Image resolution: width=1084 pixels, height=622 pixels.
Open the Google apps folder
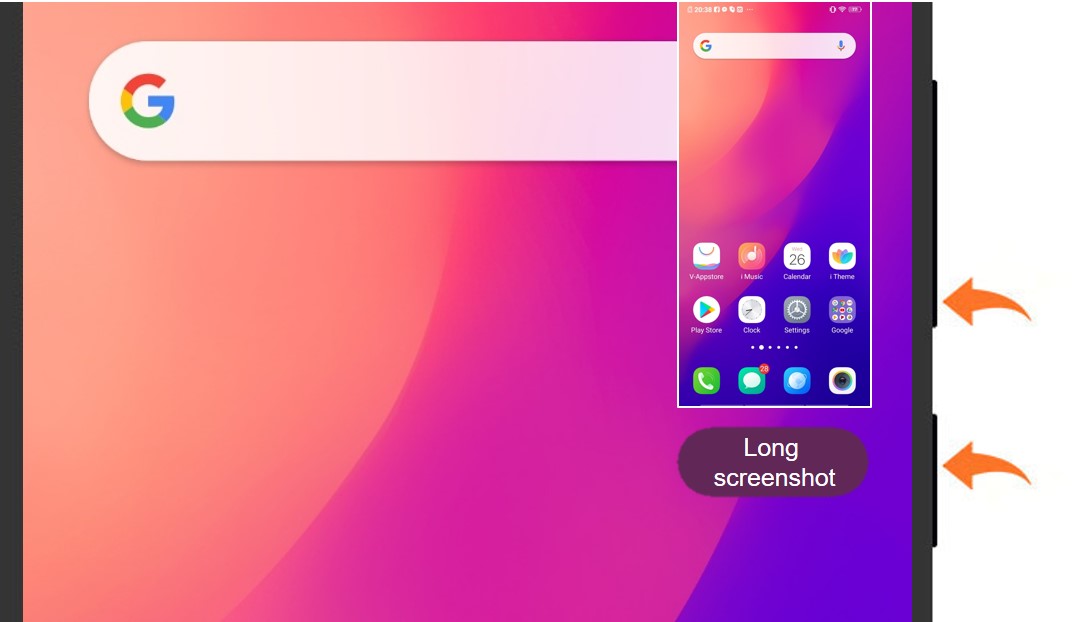tap(842, 310)
